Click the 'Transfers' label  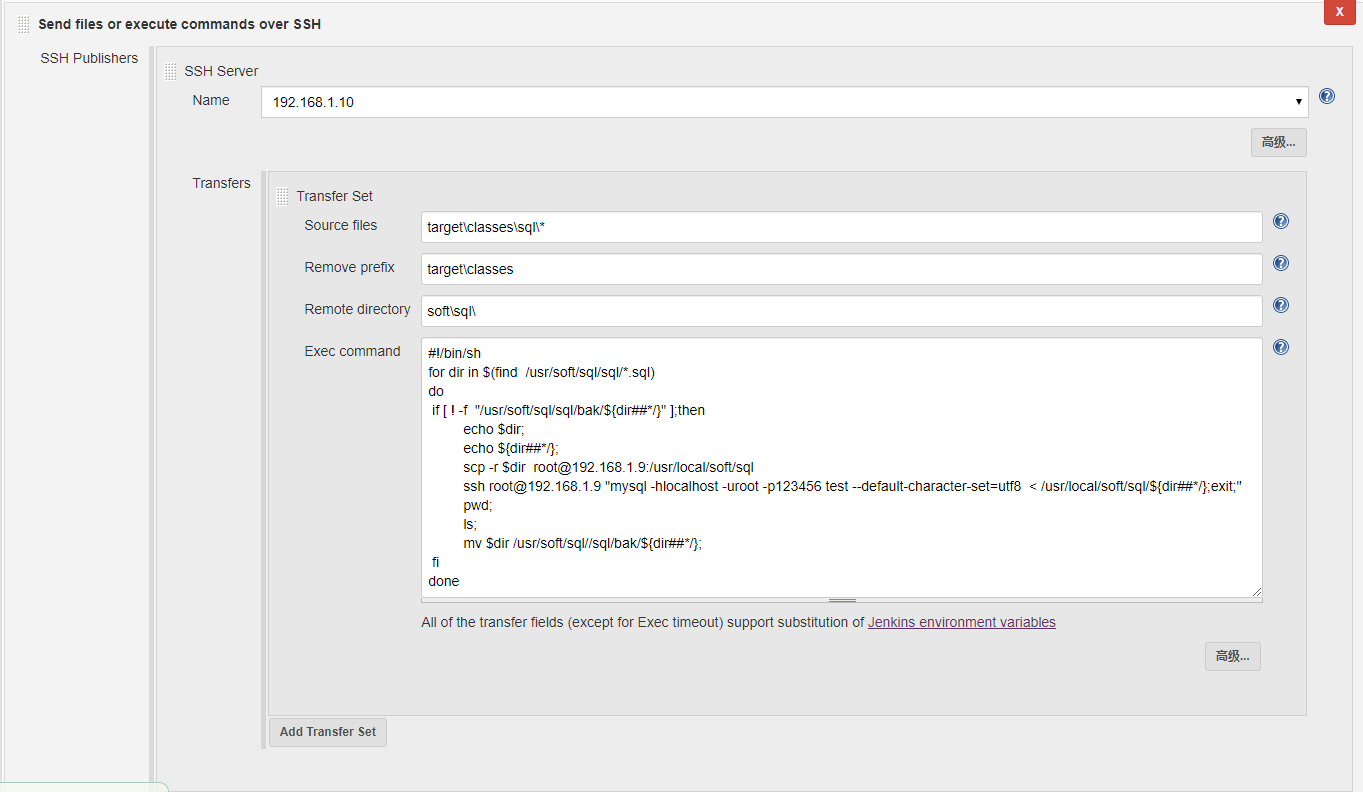(x=222, y=183)
